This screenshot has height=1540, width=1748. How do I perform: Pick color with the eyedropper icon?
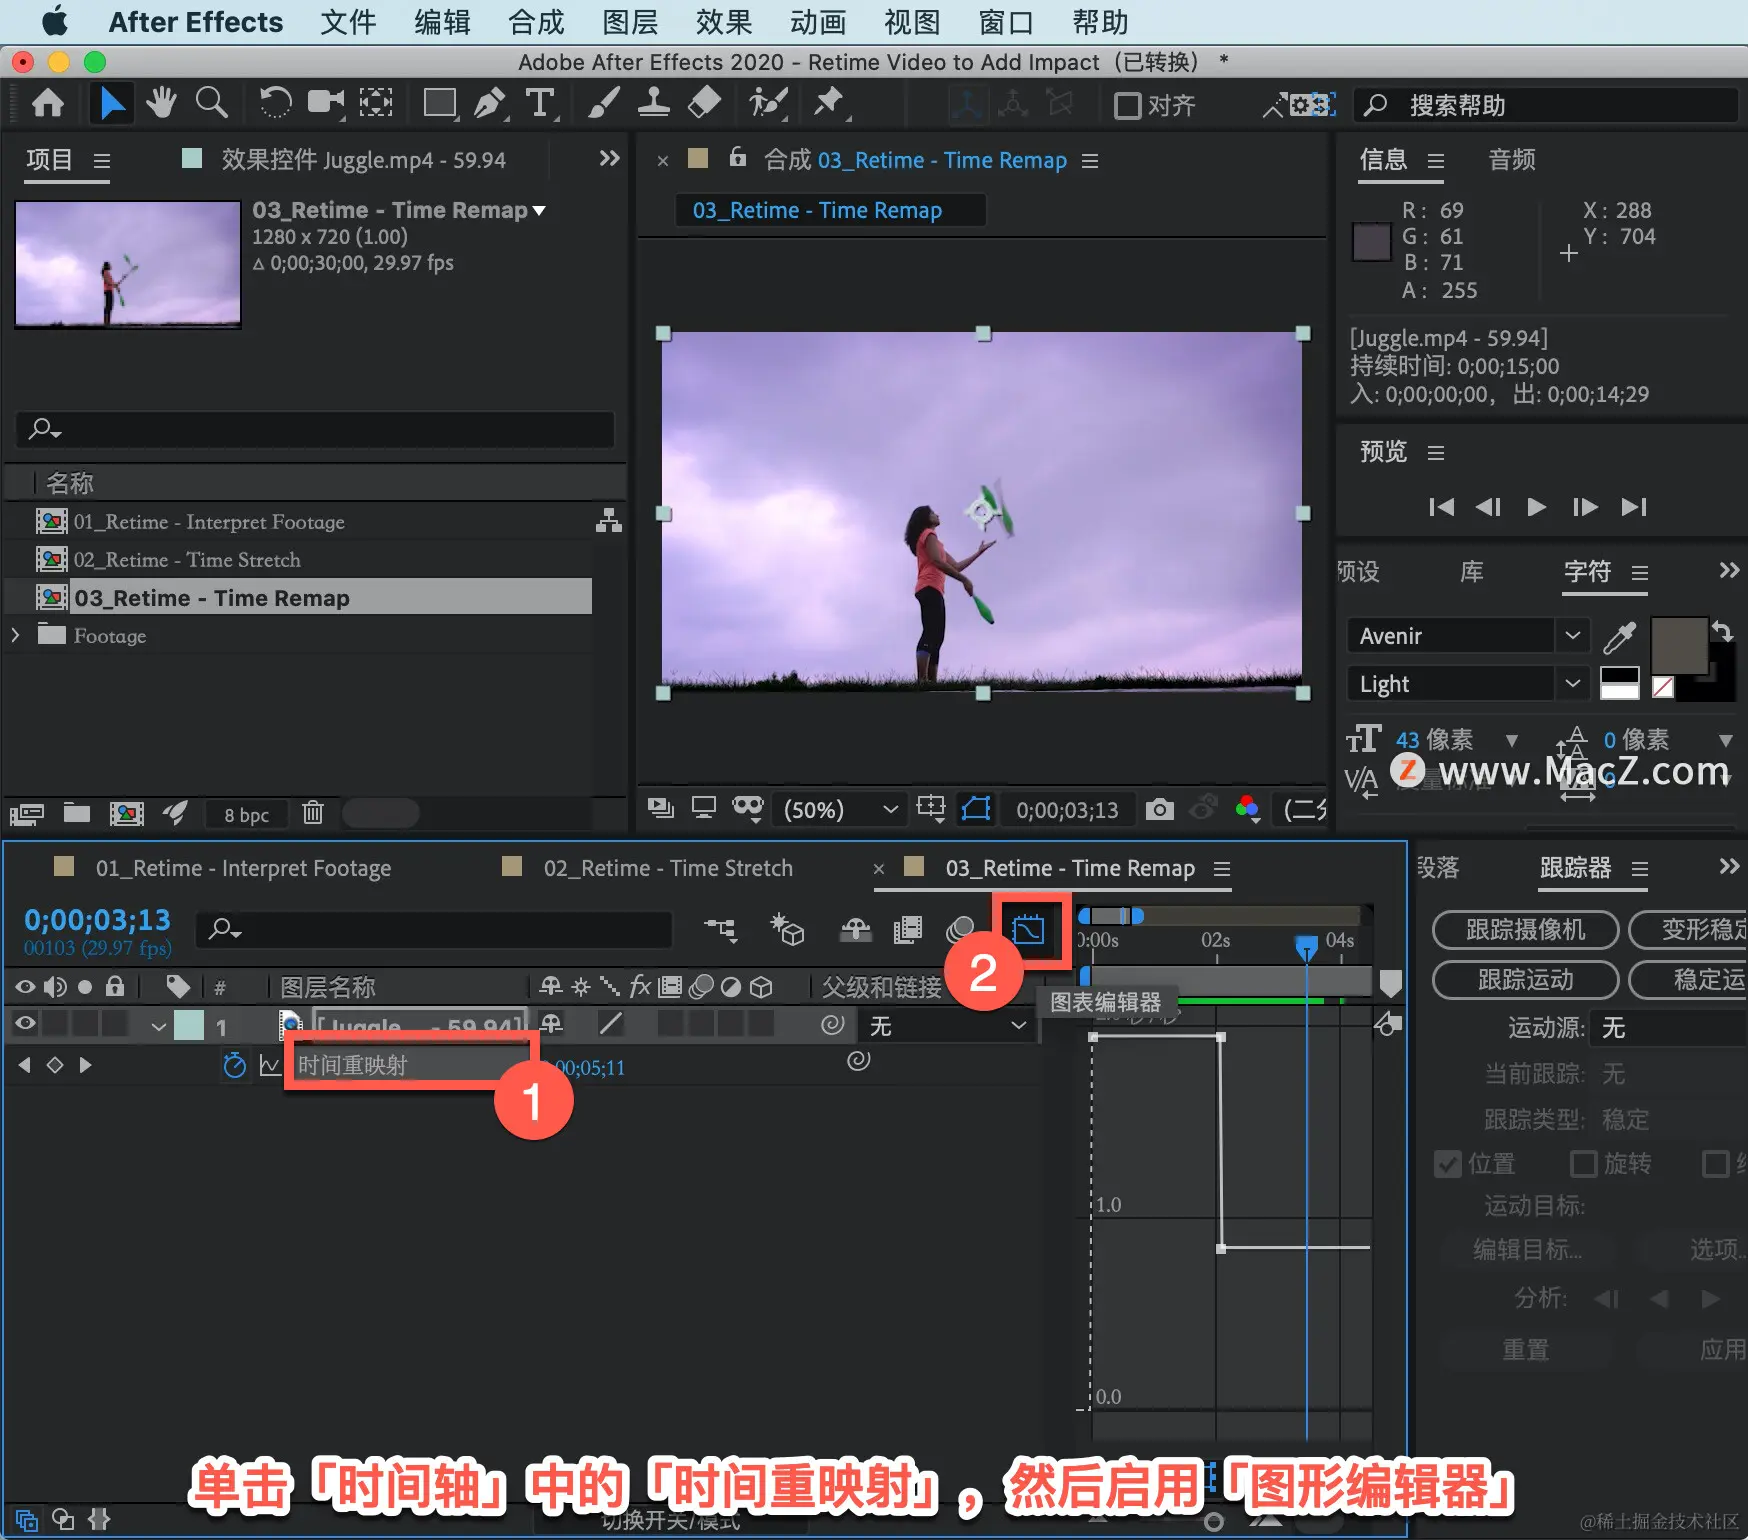[x=1619, y=636]
